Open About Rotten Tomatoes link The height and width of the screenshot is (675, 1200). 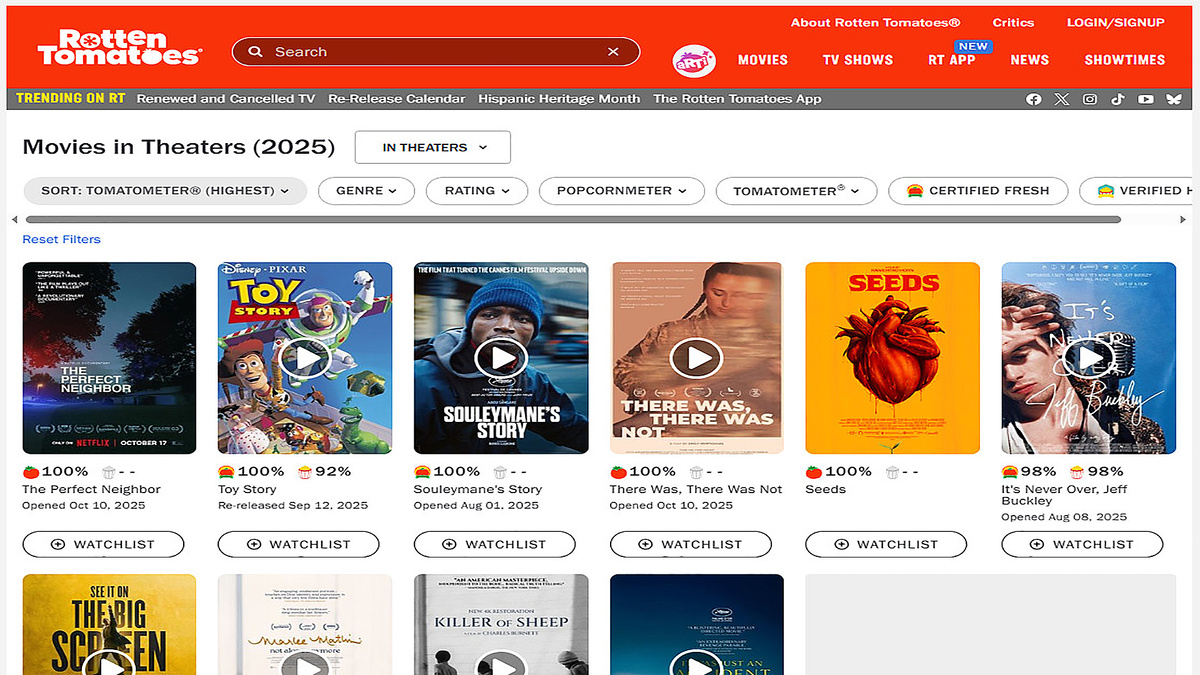click(875, 23)
